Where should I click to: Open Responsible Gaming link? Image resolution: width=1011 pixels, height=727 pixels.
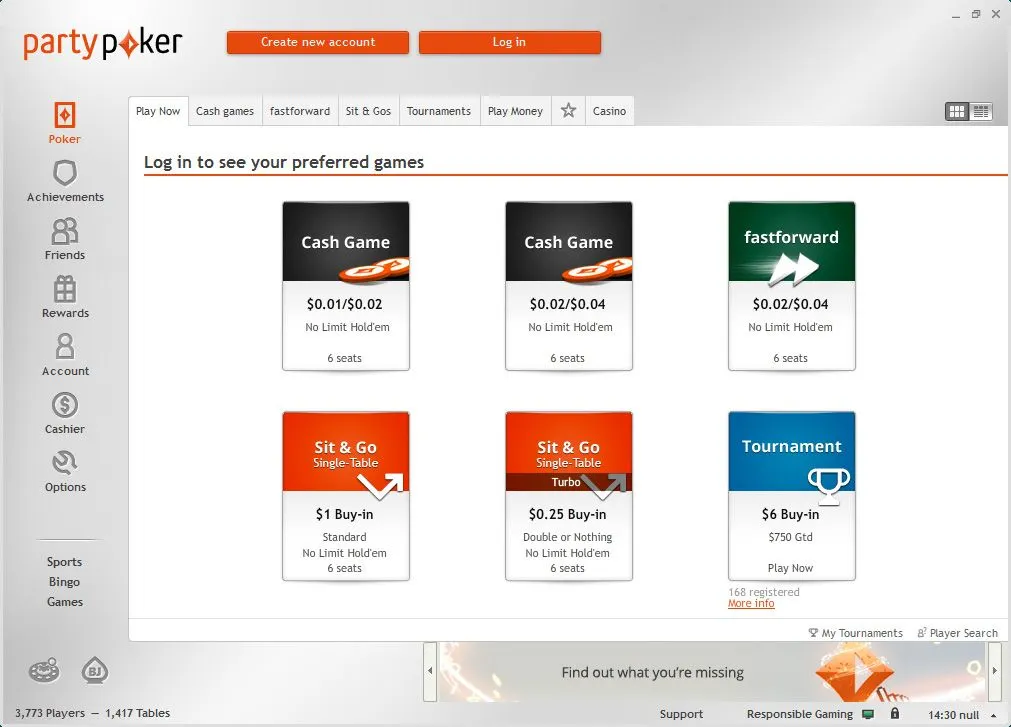[800, 714]
